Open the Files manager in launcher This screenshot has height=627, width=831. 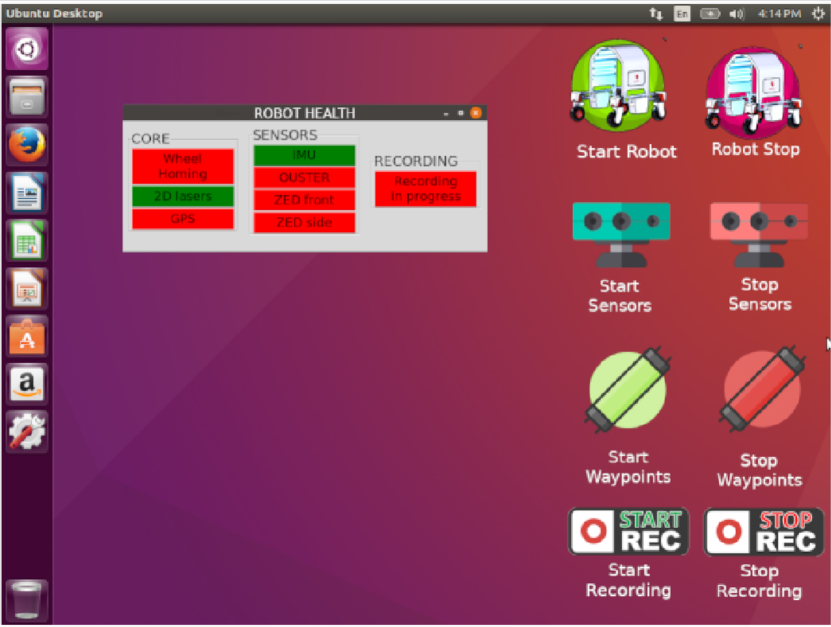pyautogui.click(x=27, y=97)
